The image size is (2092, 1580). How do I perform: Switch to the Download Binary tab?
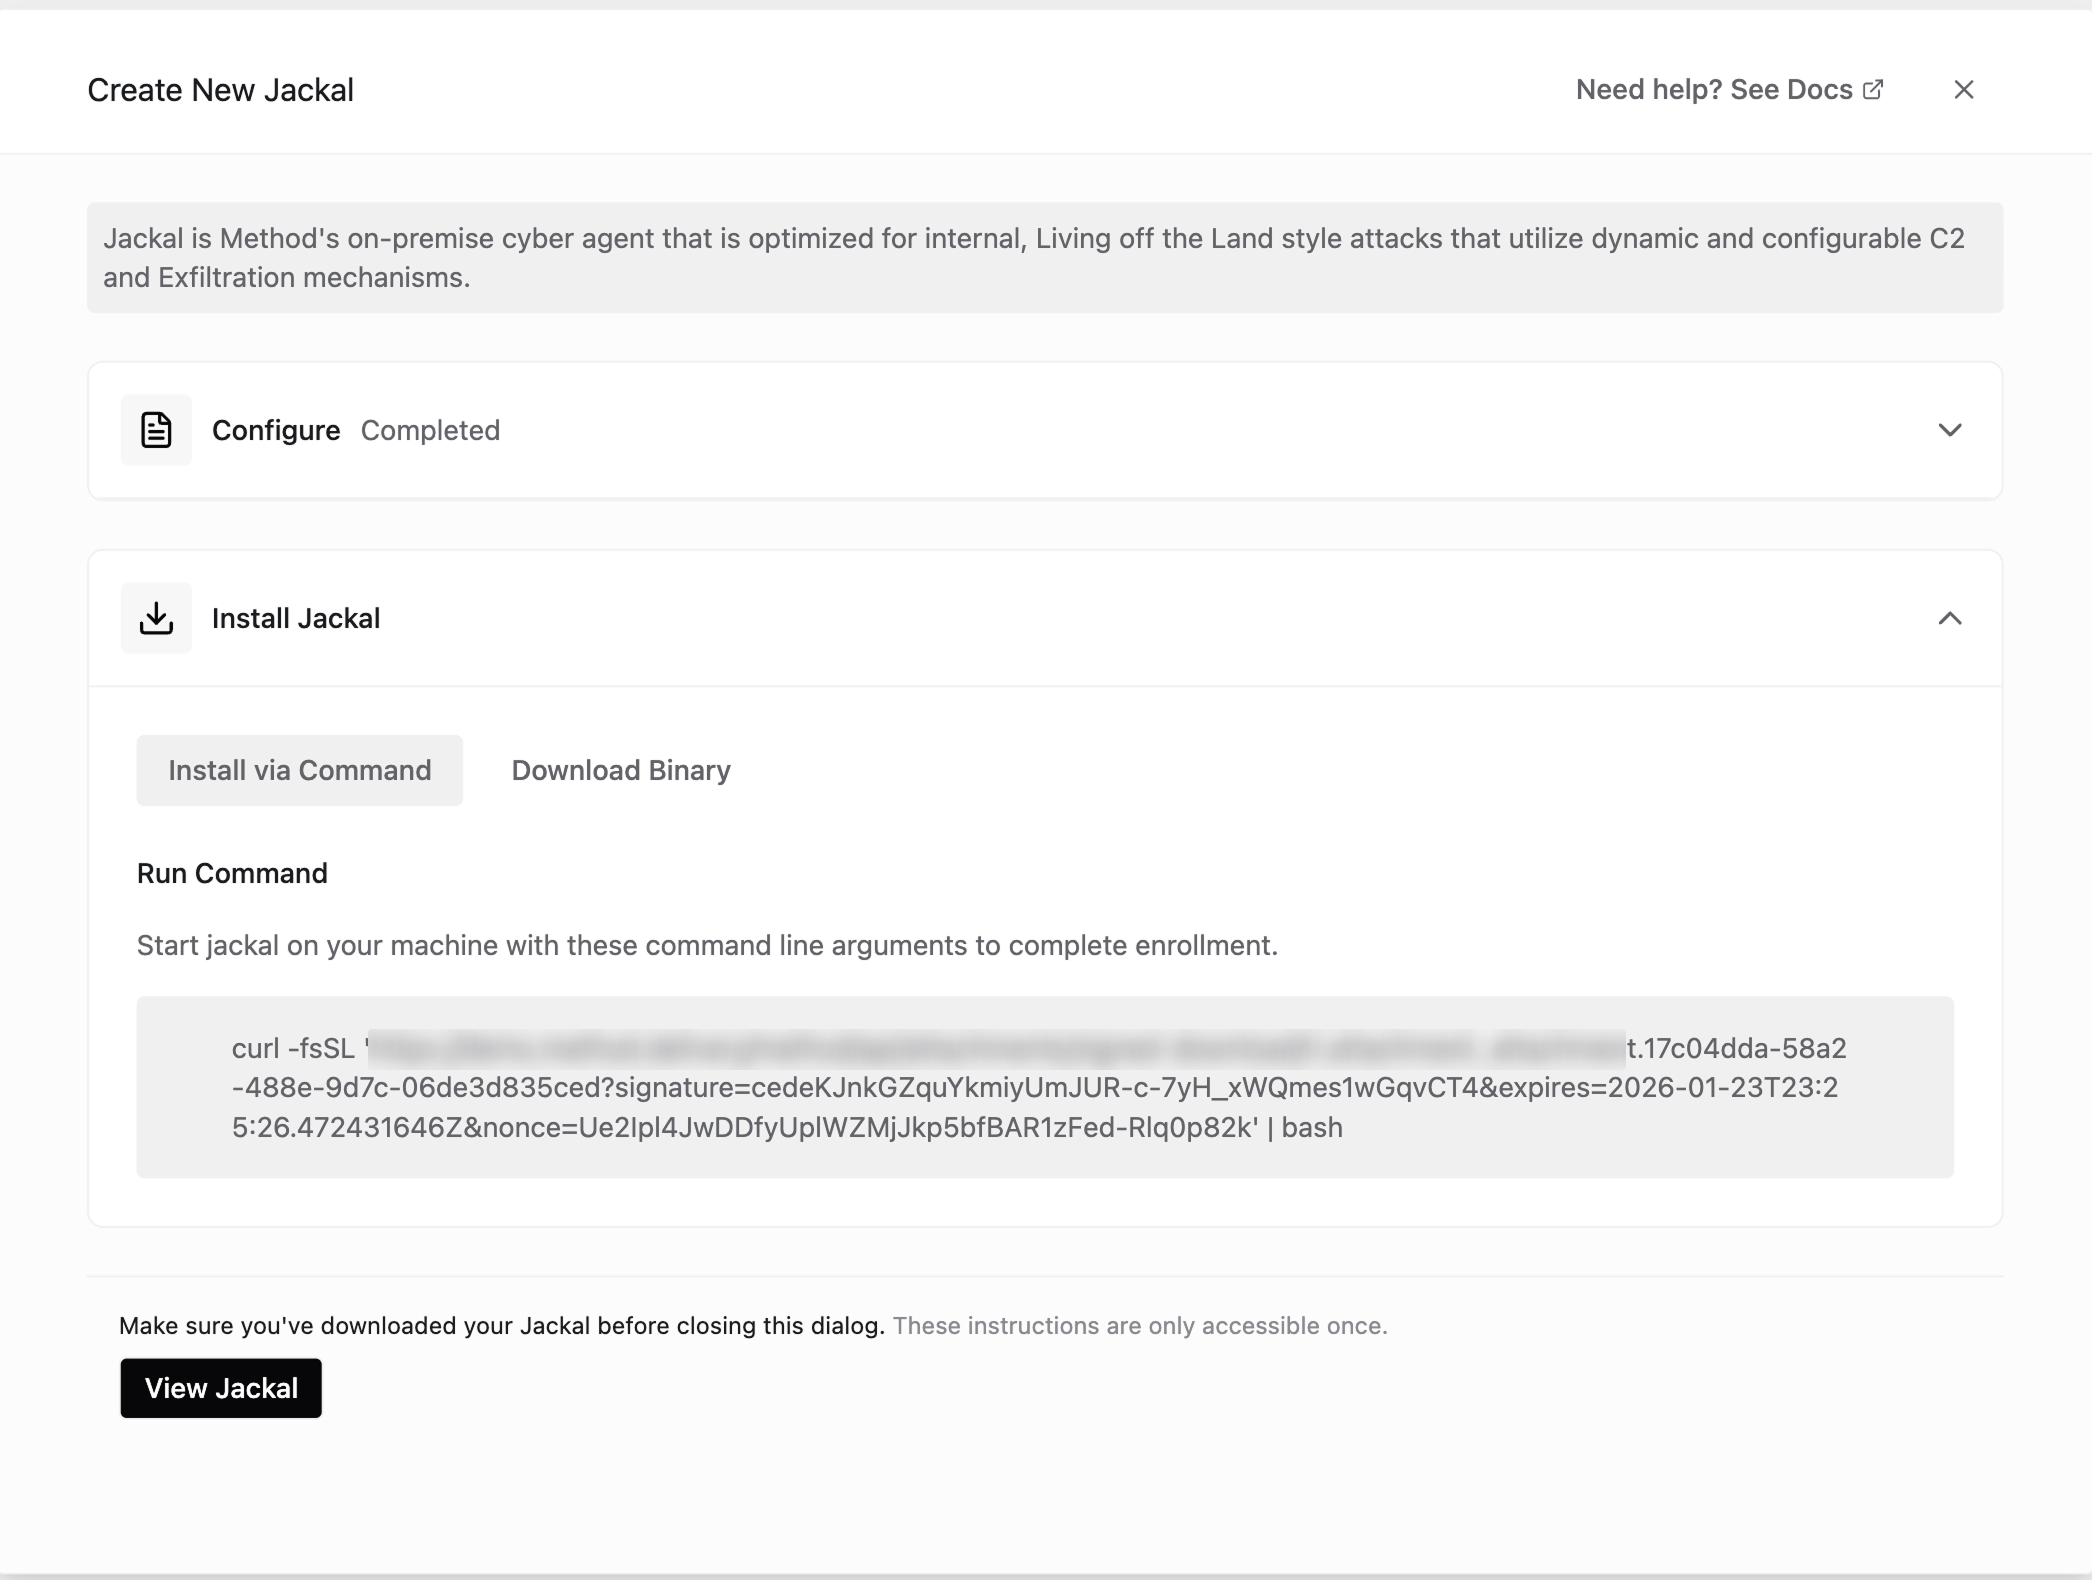(621, 770)
